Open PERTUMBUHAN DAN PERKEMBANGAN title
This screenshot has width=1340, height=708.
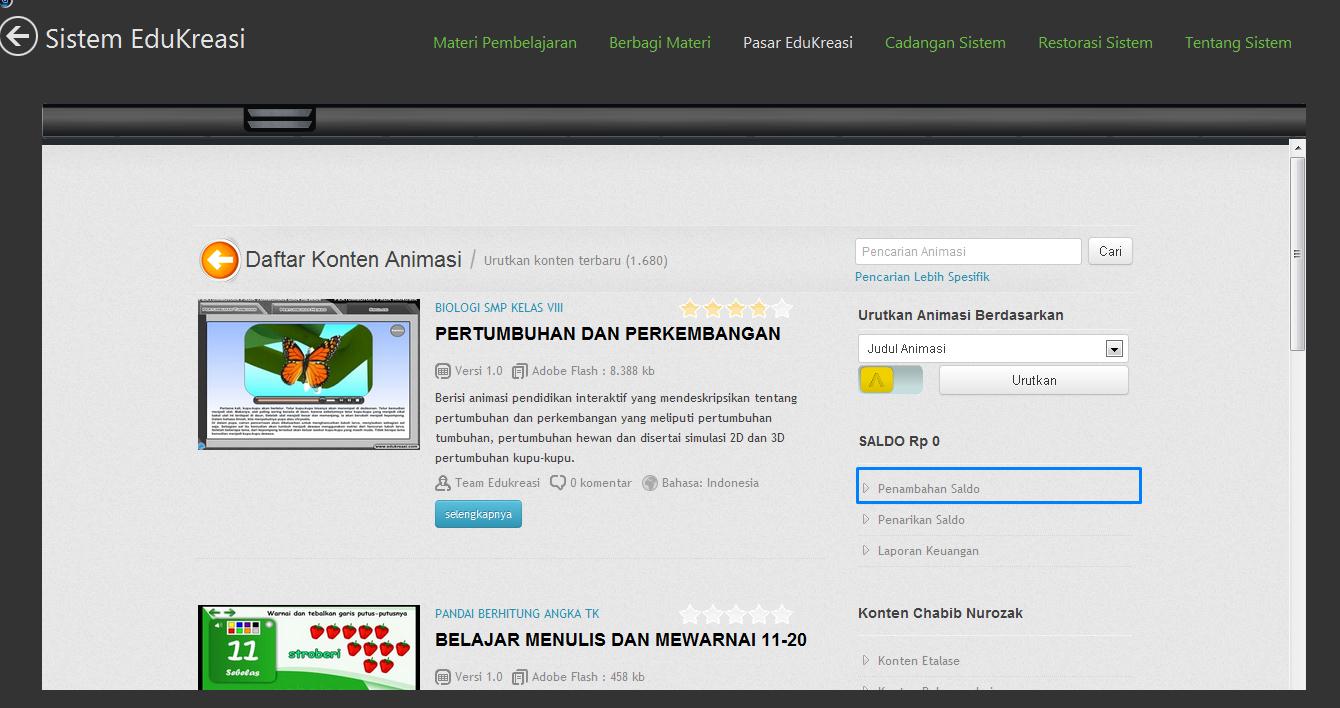pyautogui.click(x=608, y=334)
